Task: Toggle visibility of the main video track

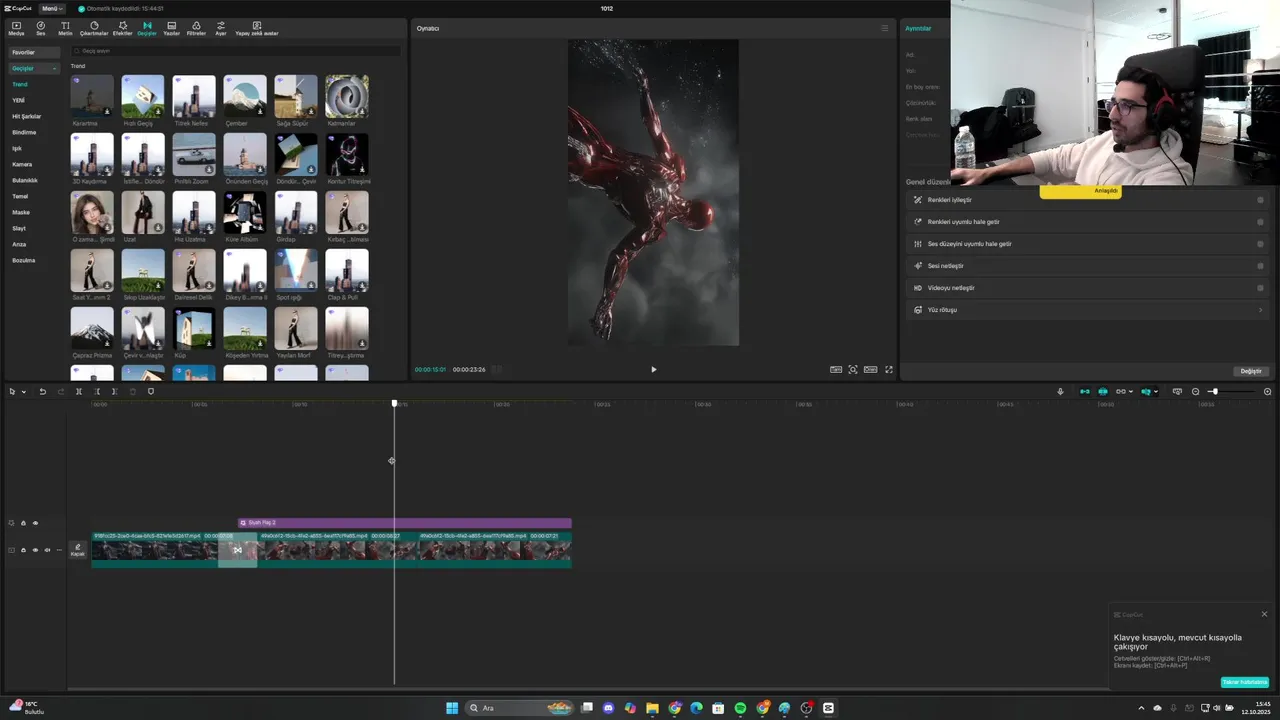Action: [x=35, y=550]
